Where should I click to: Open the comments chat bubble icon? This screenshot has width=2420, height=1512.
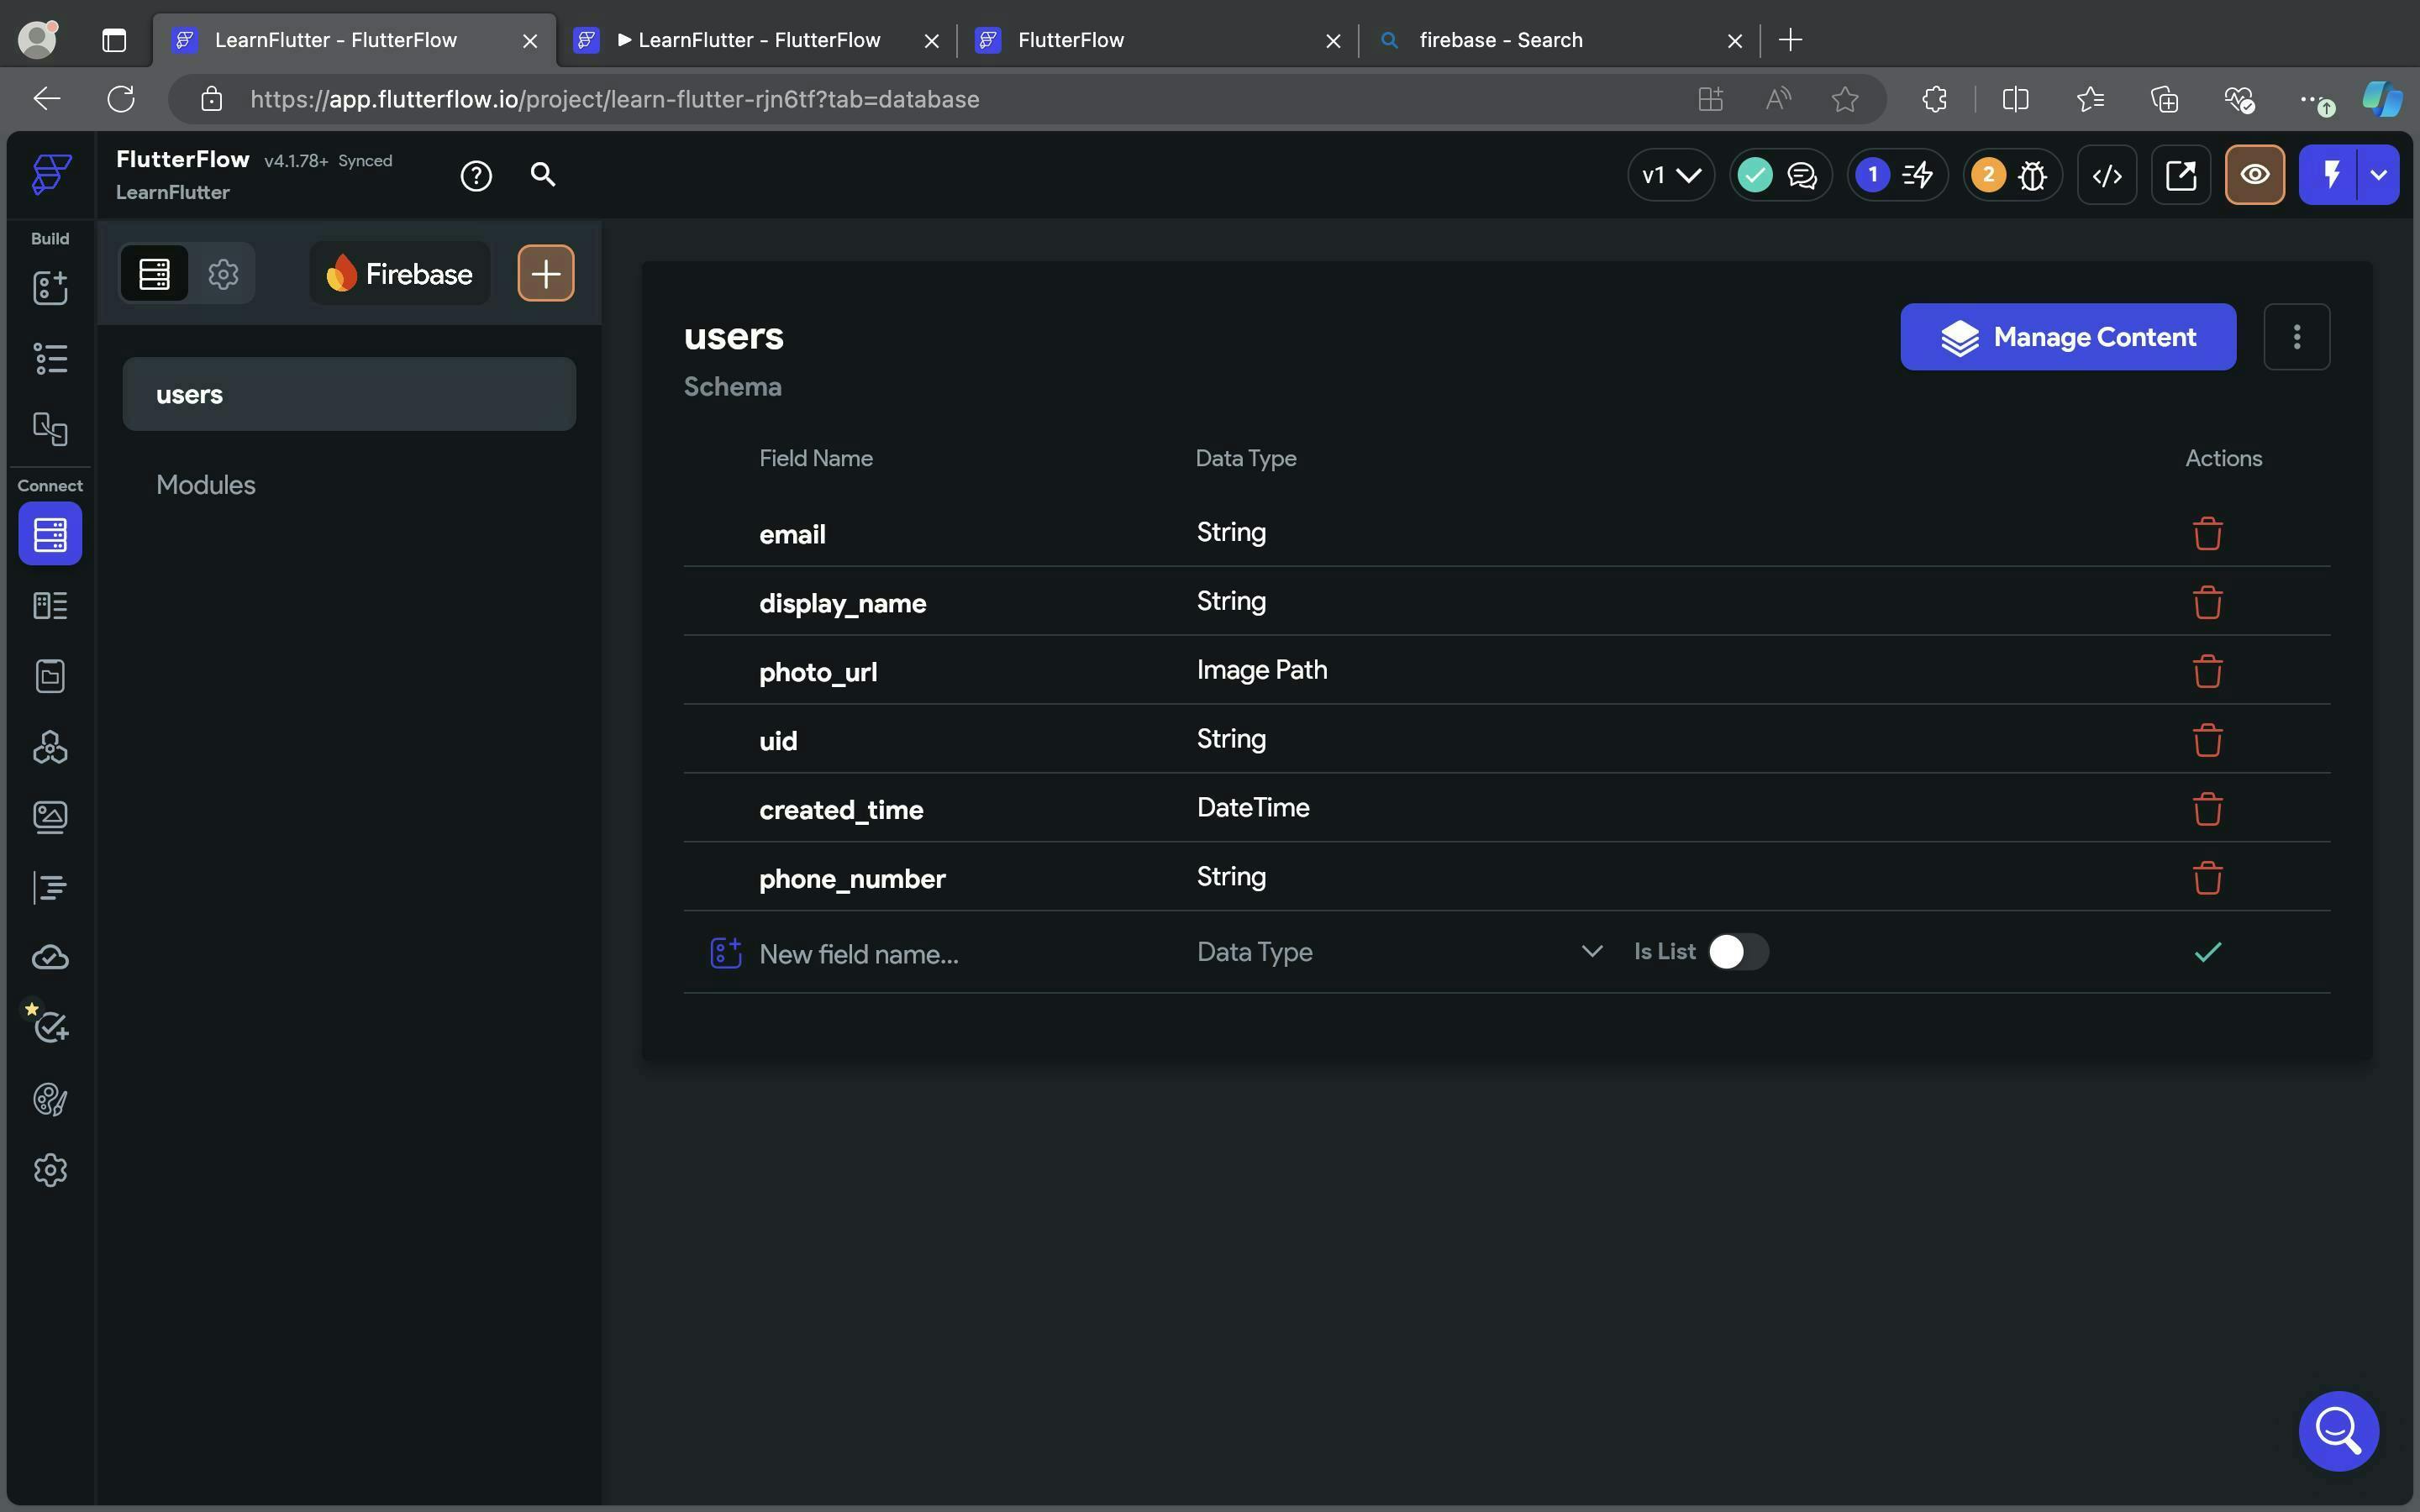[1801, 175]
